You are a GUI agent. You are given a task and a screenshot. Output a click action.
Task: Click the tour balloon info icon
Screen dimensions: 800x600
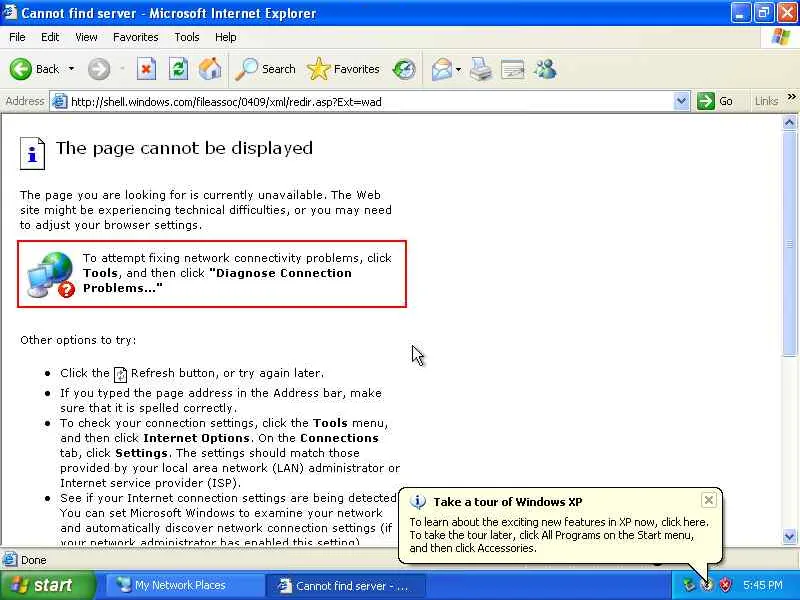[418, 502]
